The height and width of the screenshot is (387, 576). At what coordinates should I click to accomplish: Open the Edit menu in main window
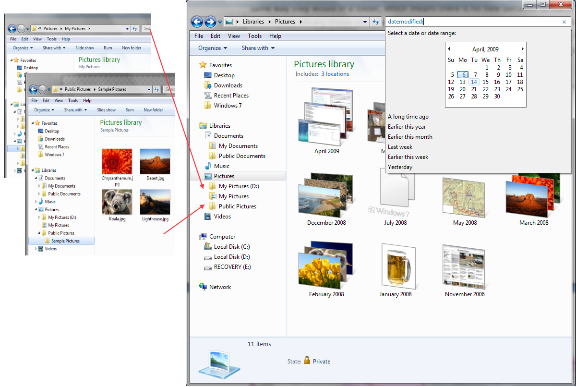[215, 36]
